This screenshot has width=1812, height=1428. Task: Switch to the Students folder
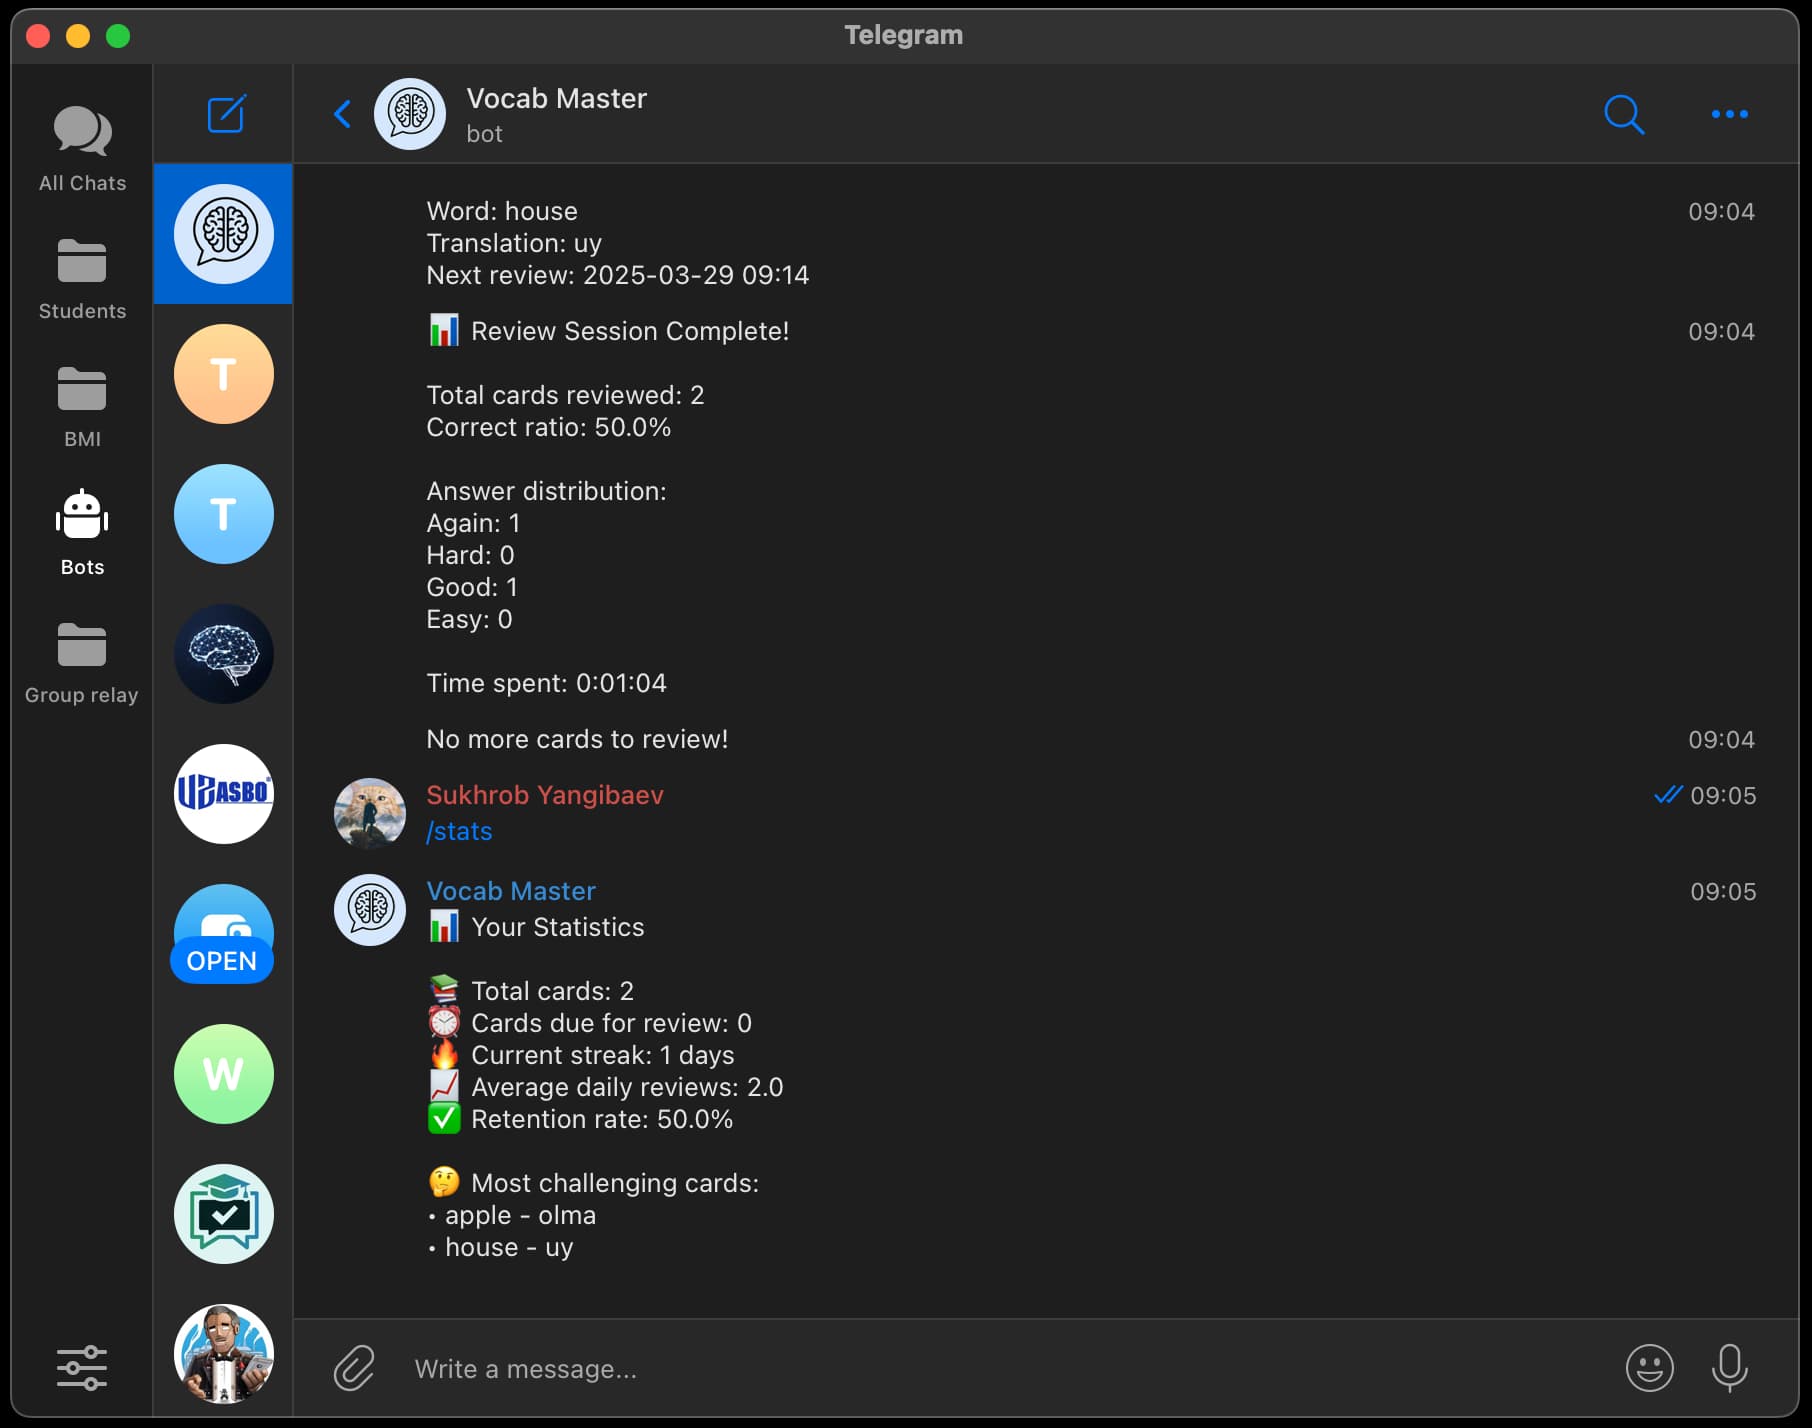pyautogui.click(x=82, y=279)
